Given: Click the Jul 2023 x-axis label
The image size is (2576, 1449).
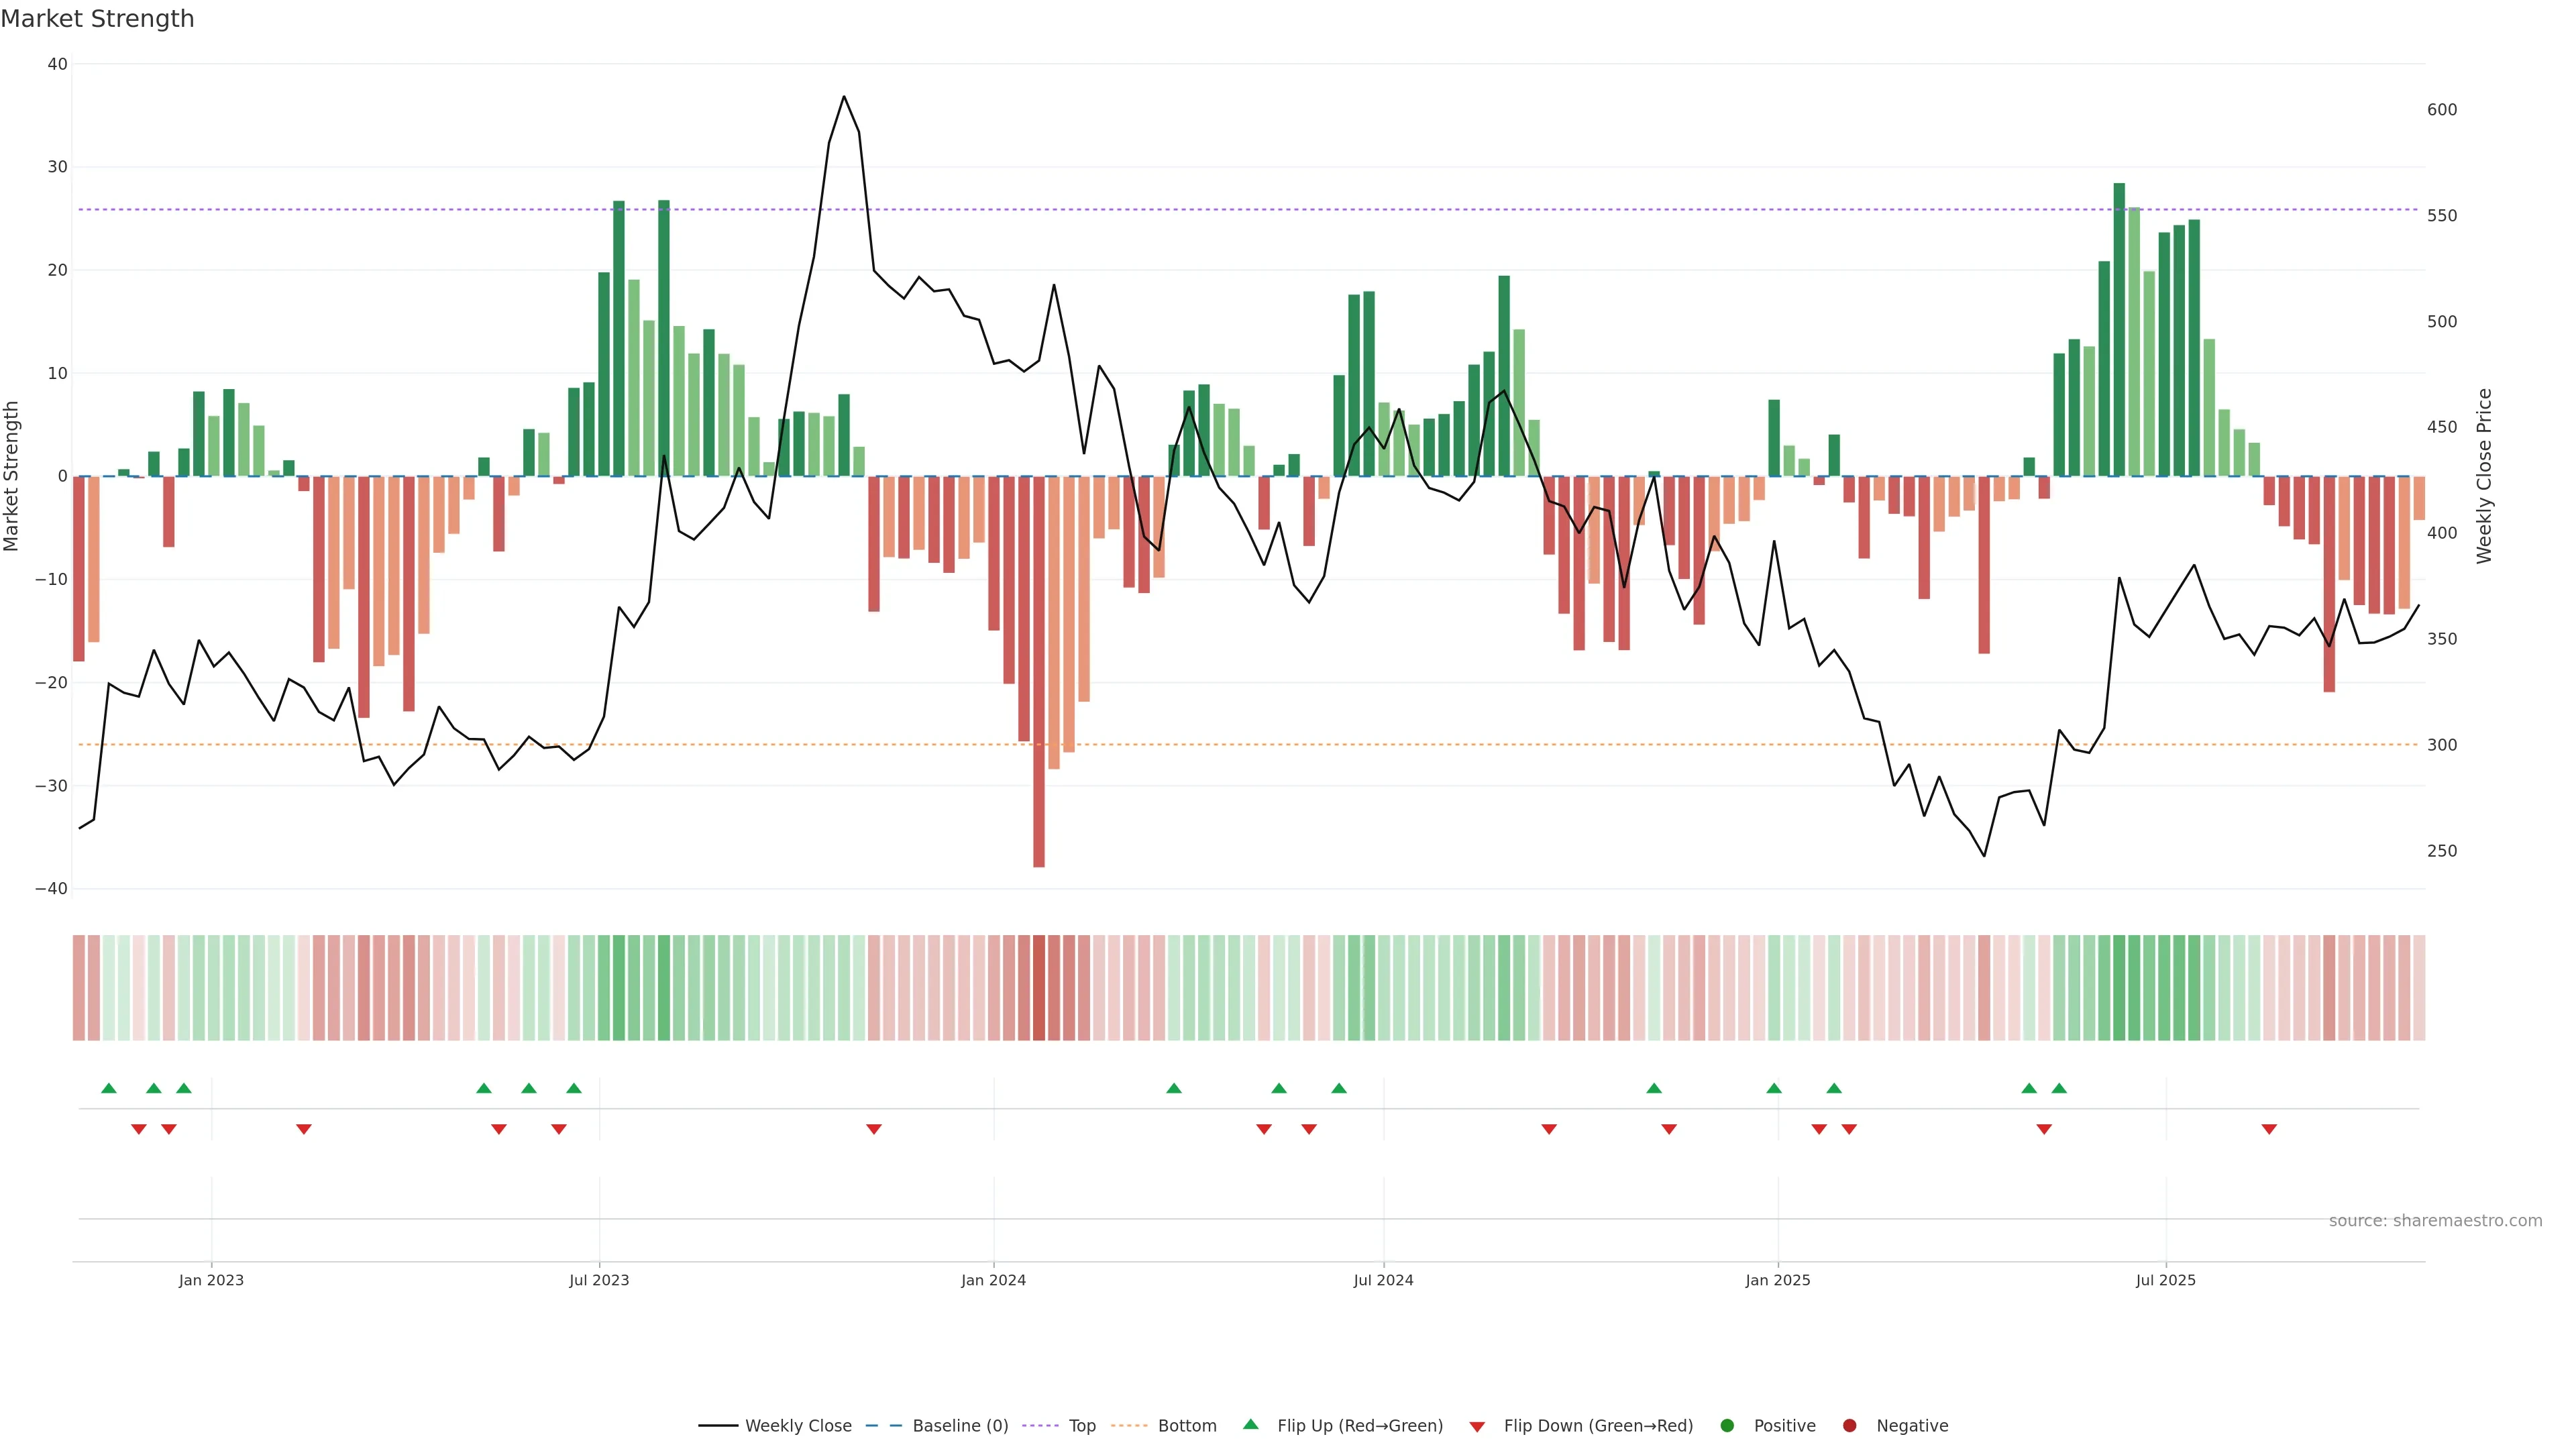Looking at the screenshot, I should pyautogui.click(x=599, y=1280).
